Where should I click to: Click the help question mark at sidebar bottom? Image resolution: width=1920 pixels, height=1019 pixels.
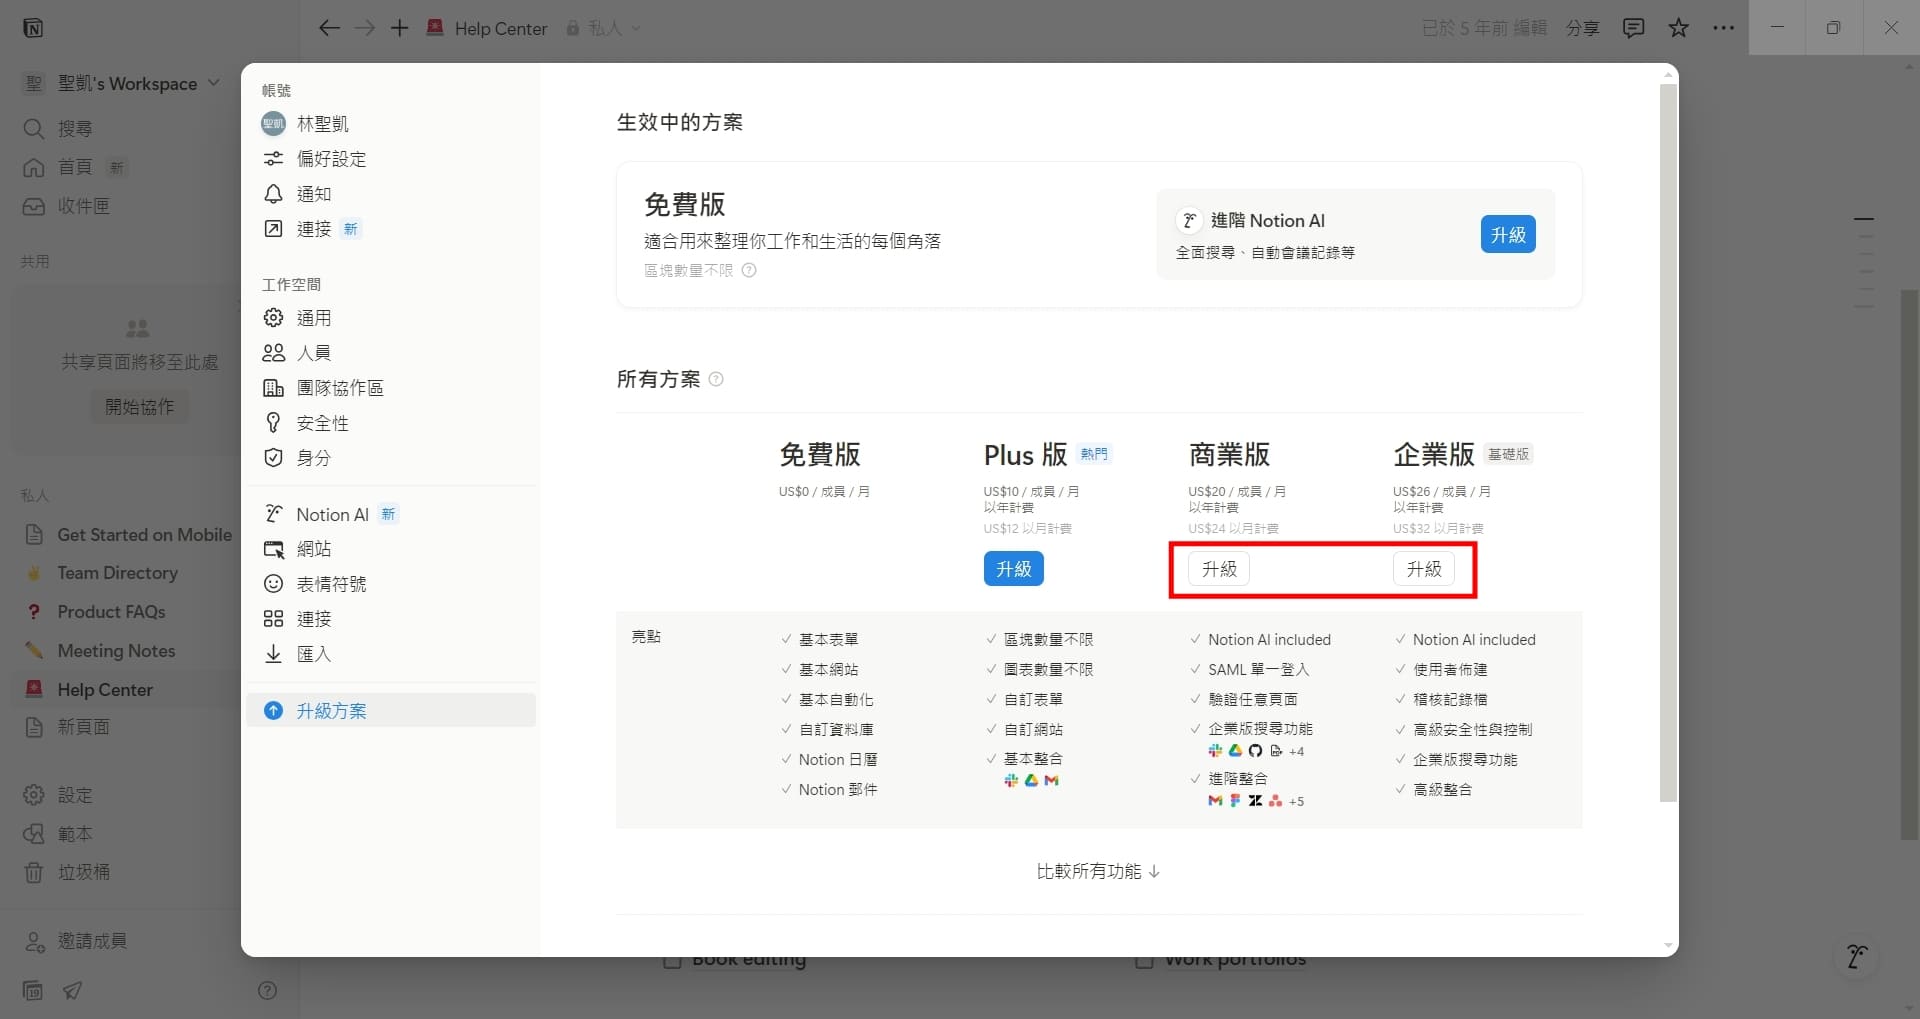click(267, 990)
